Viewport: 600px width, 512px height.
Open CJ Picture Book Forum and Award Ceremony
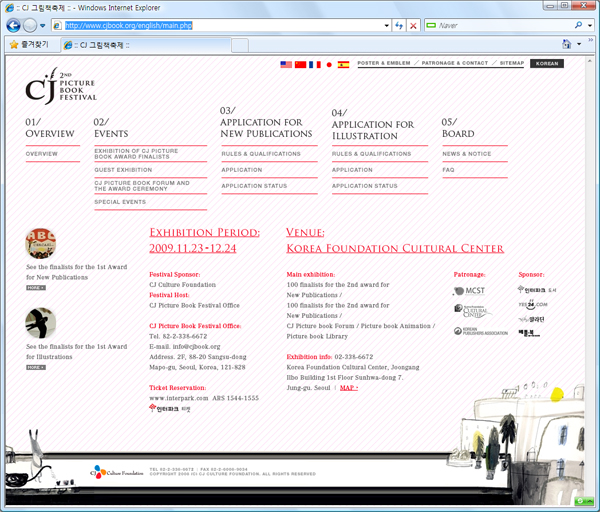tap(142, 186)
